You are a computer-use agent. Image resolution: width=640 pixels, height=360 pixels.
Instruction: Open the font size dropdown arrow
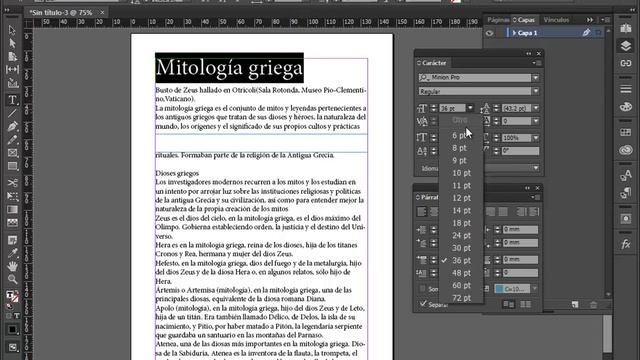click(470, 108)
